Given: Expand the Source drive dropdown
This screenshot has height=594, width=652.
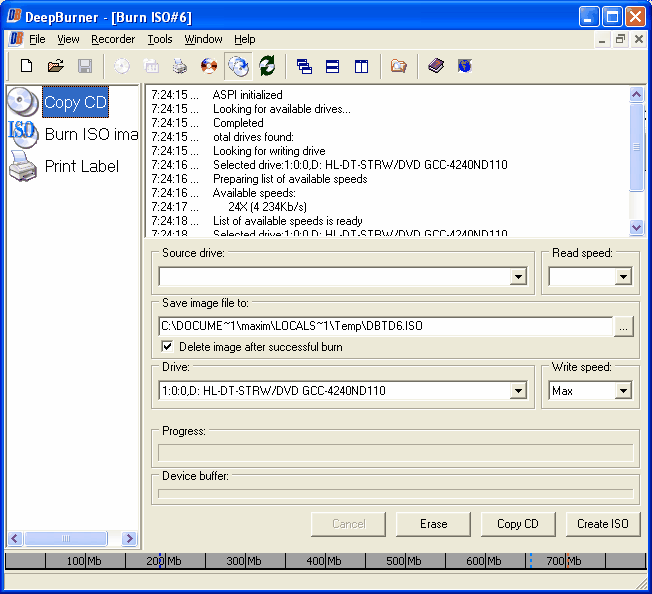Looking at the screenshot, I should (x=518, y=277).
